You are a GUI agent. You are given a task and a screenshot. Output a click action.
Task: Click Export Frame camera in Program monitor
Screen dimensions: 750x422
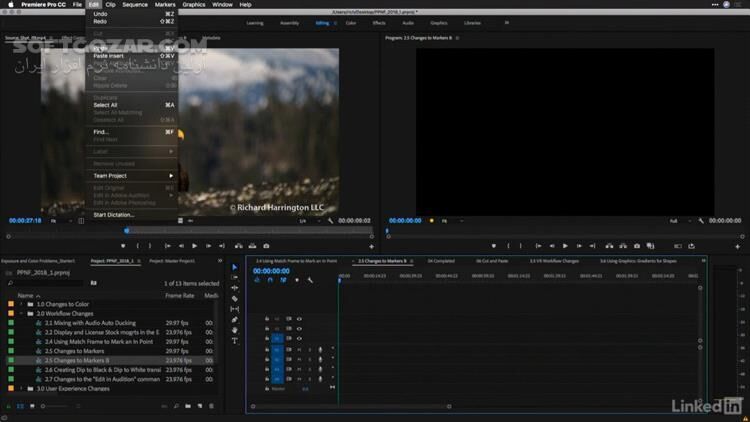coord(637,246)
